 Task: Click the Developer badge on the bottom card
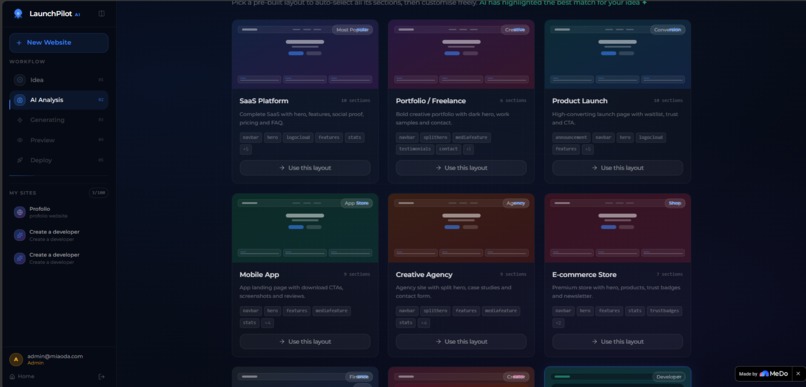[669, 377]
